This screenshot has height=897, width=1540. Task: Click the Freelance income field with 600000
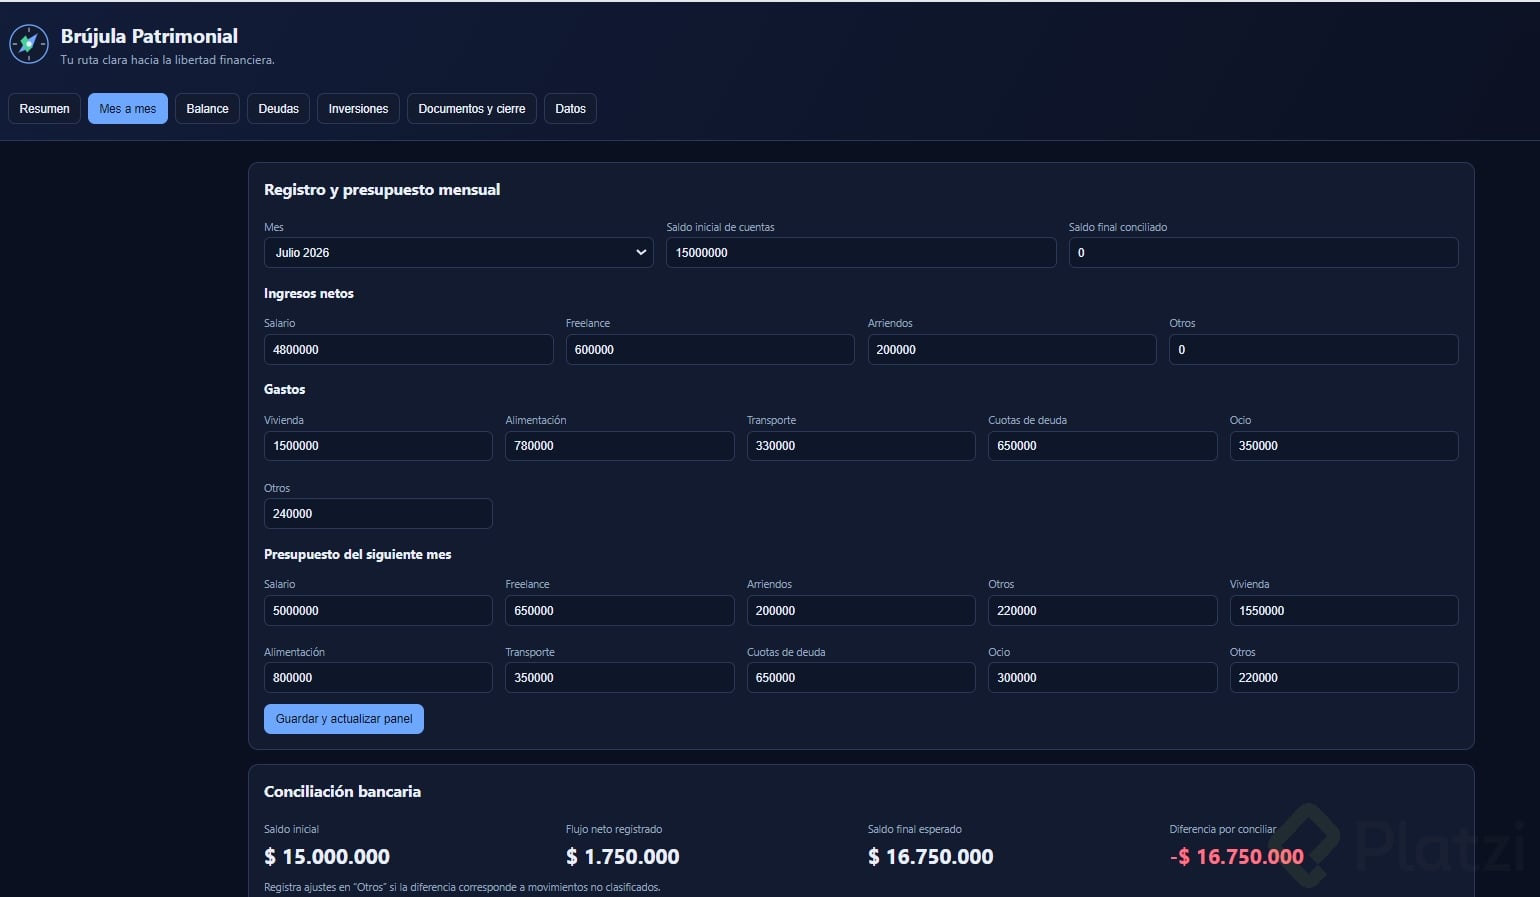click(x=710, y=350)
